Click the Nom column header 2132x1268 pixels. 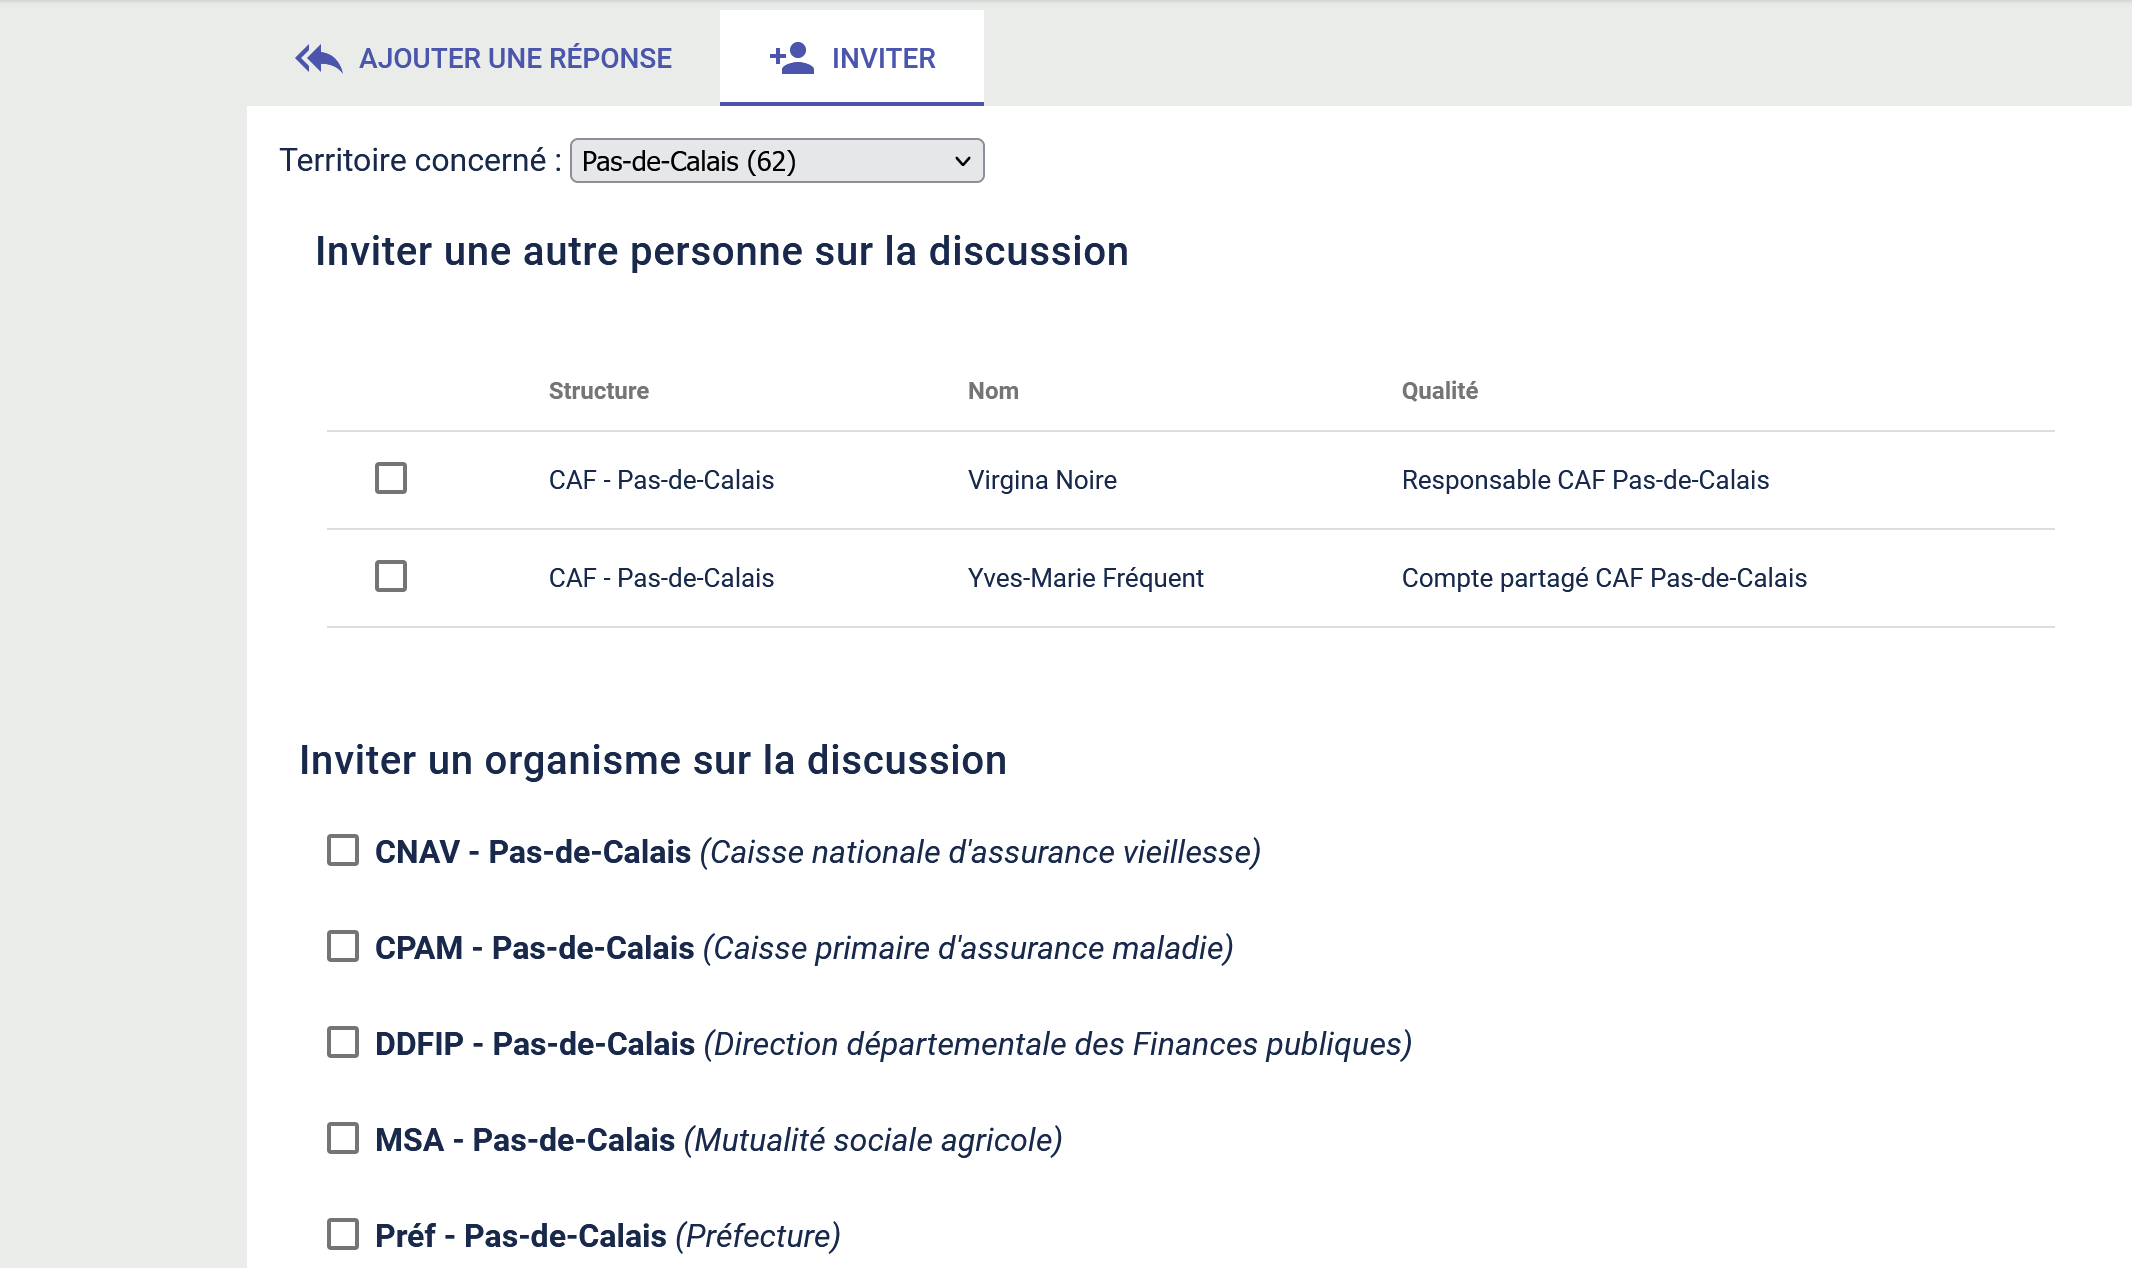pos(992,391)
